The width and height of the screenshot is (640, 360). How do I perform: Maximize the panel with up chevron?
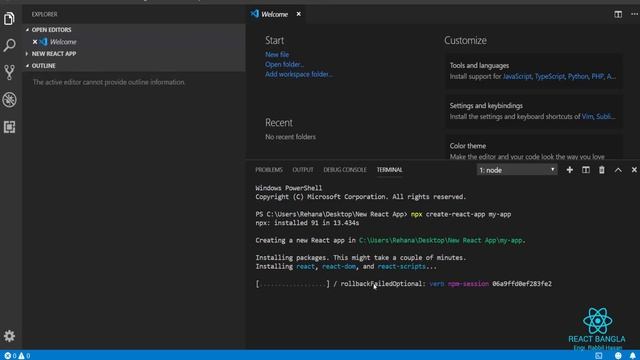(x=618, y=170)
